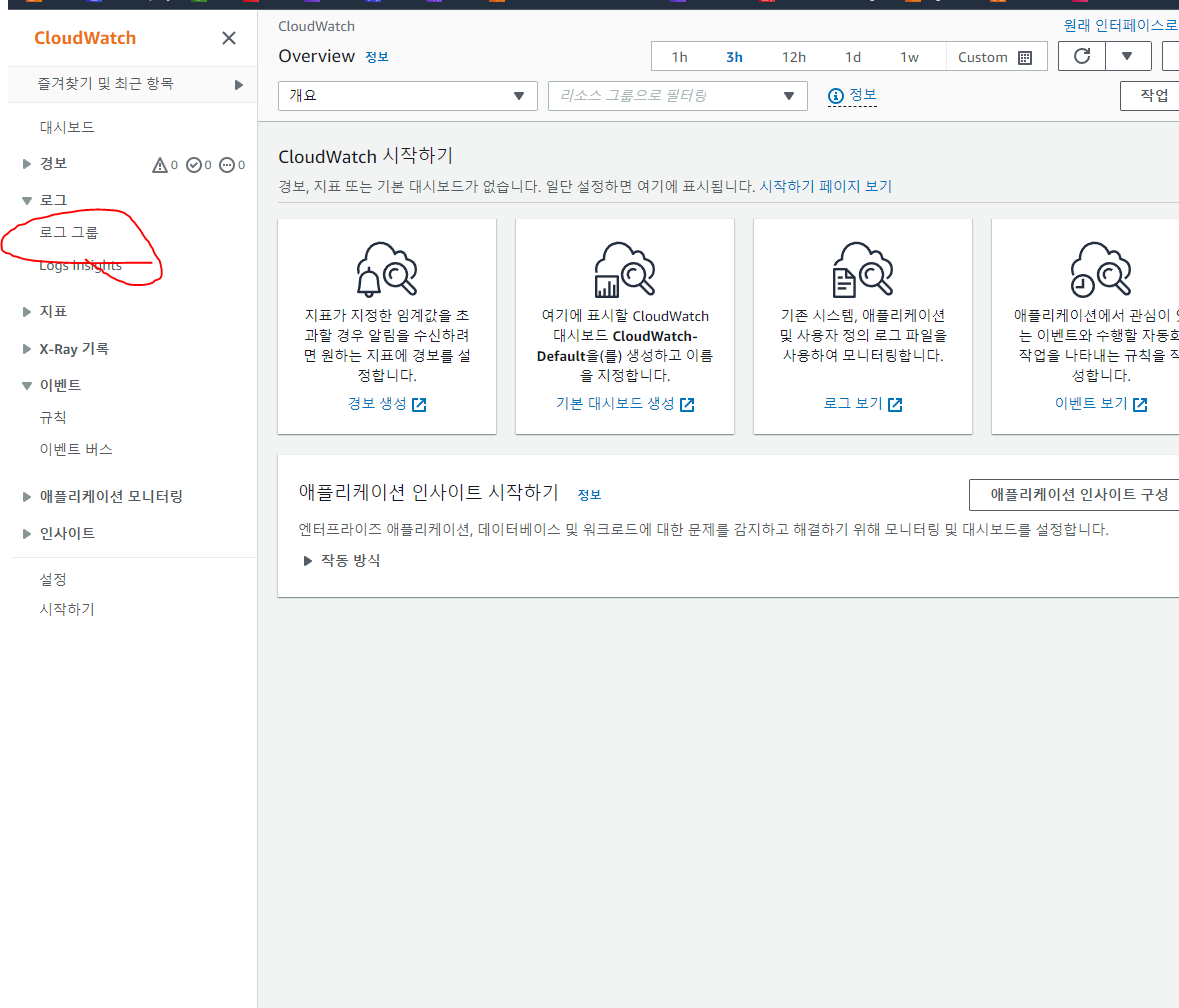Image resolution: width=1179 pixels, height=1008 pixels.
Task: Click the CloudWatch breadcrumb text
Action: [x=317, y=26]
